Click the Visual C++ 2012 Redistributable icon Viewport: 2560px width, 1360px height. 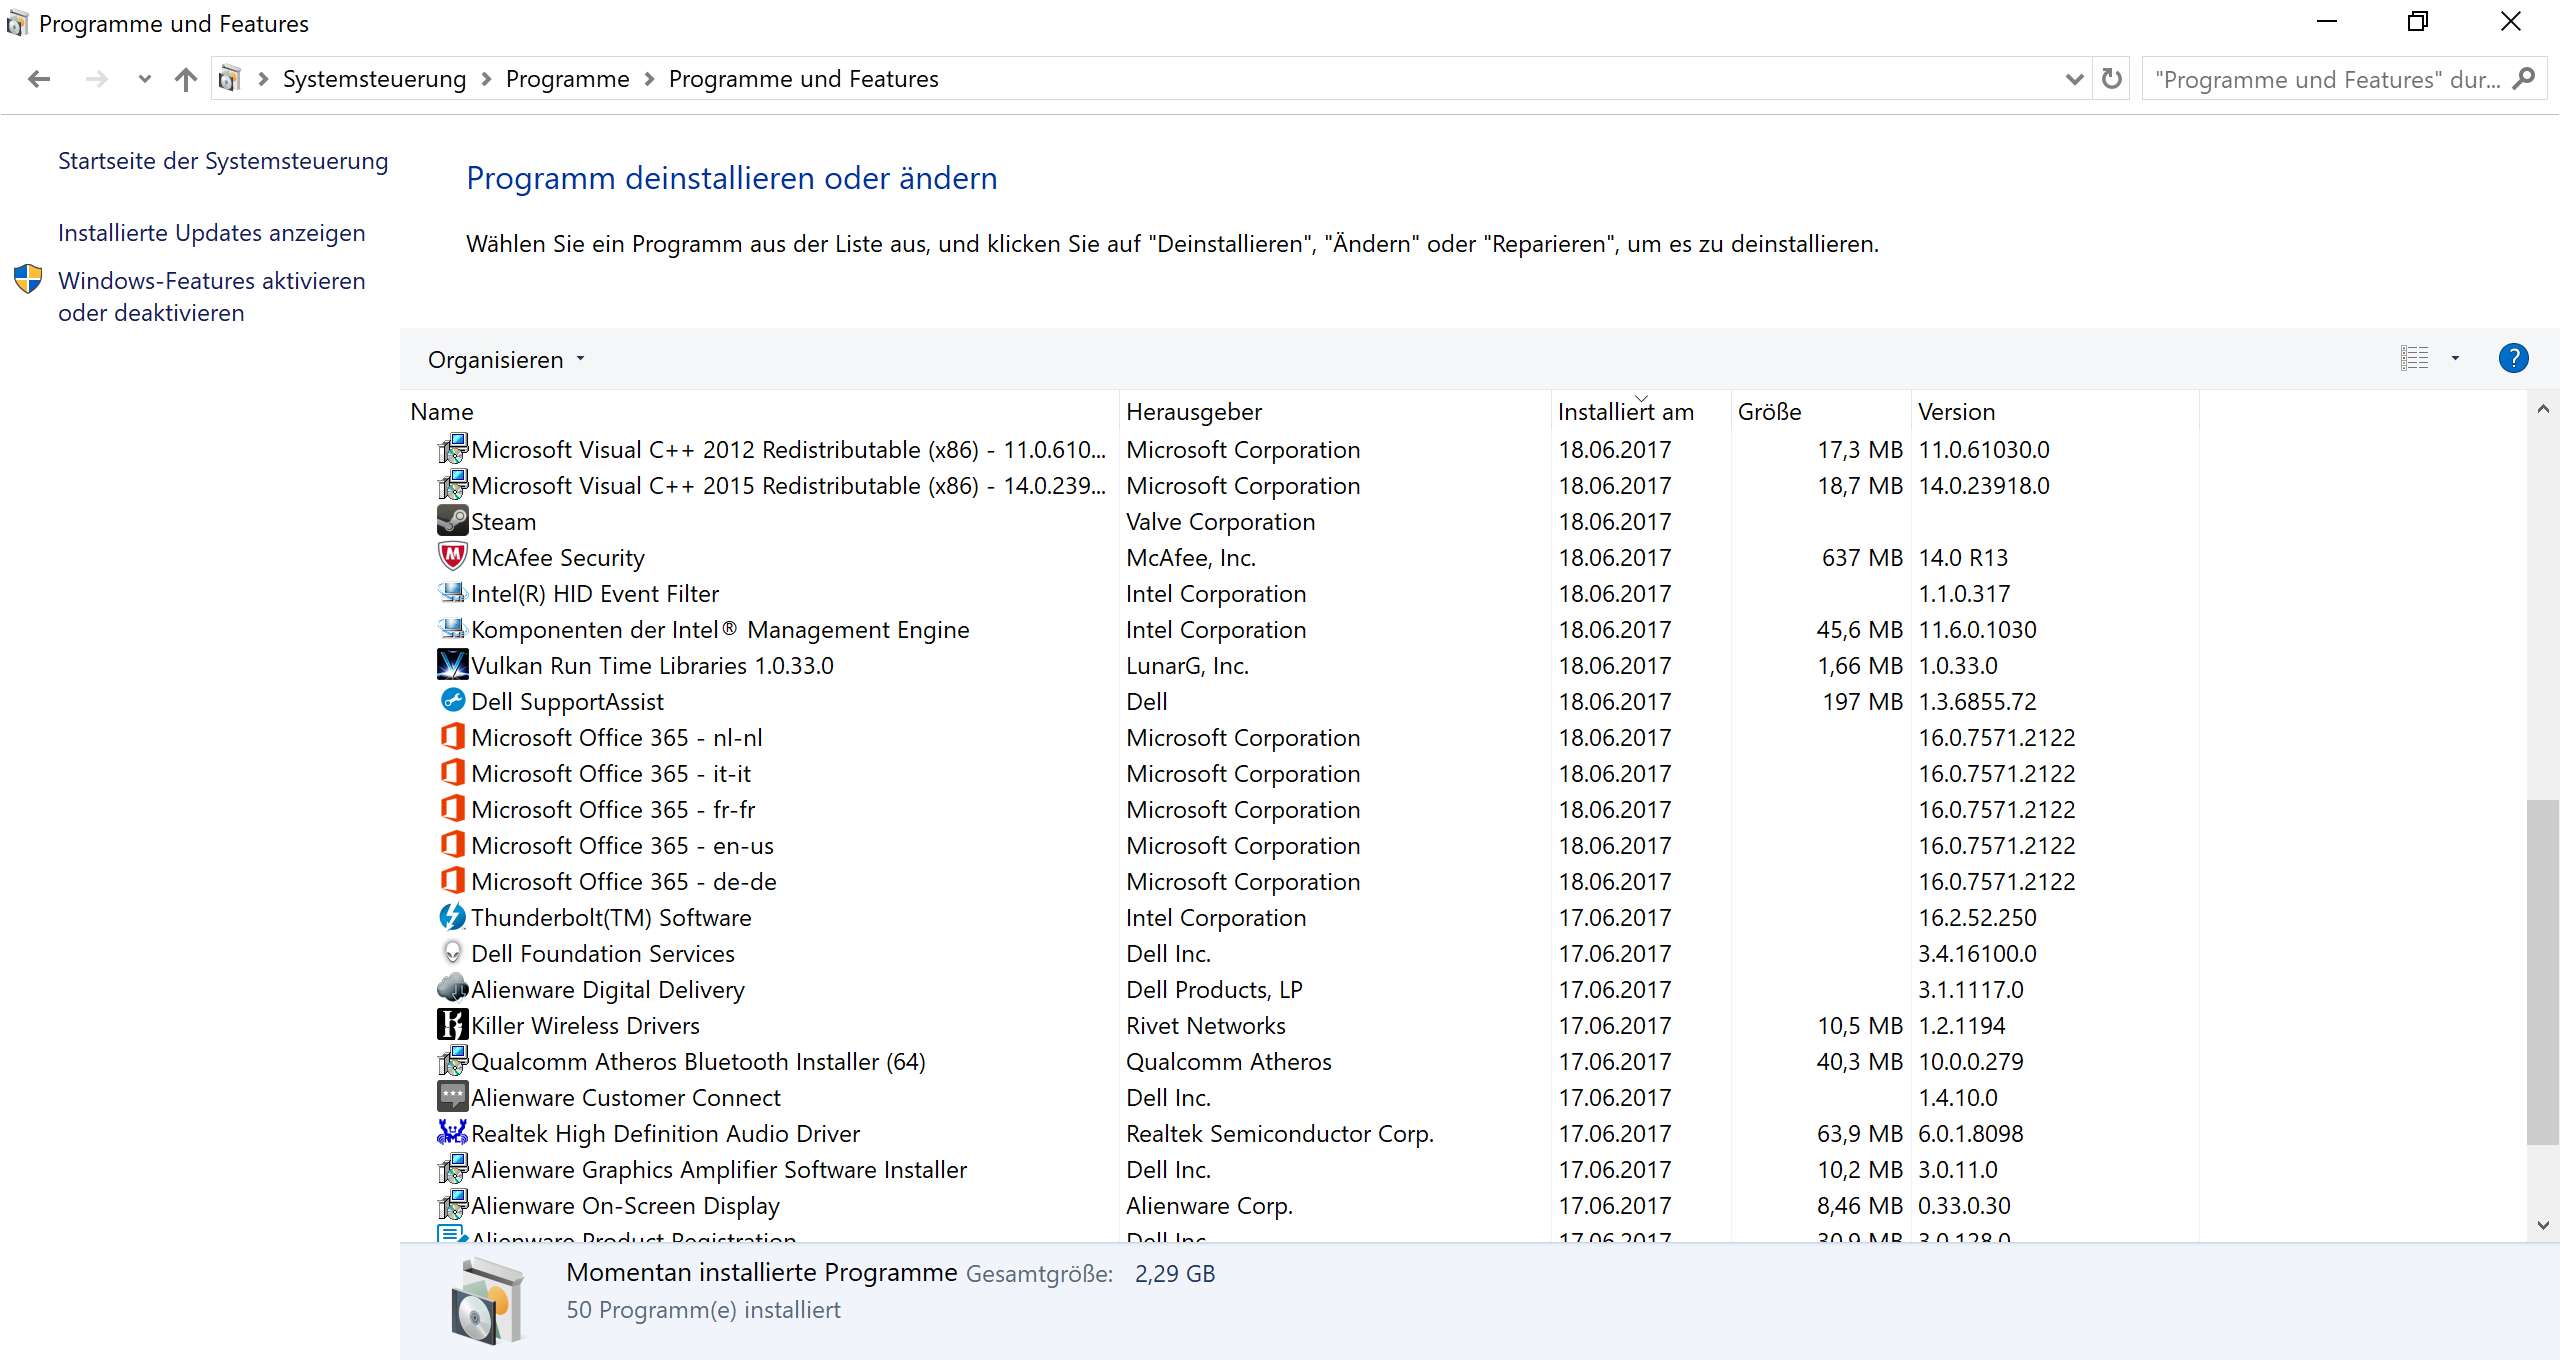(452, 449)
